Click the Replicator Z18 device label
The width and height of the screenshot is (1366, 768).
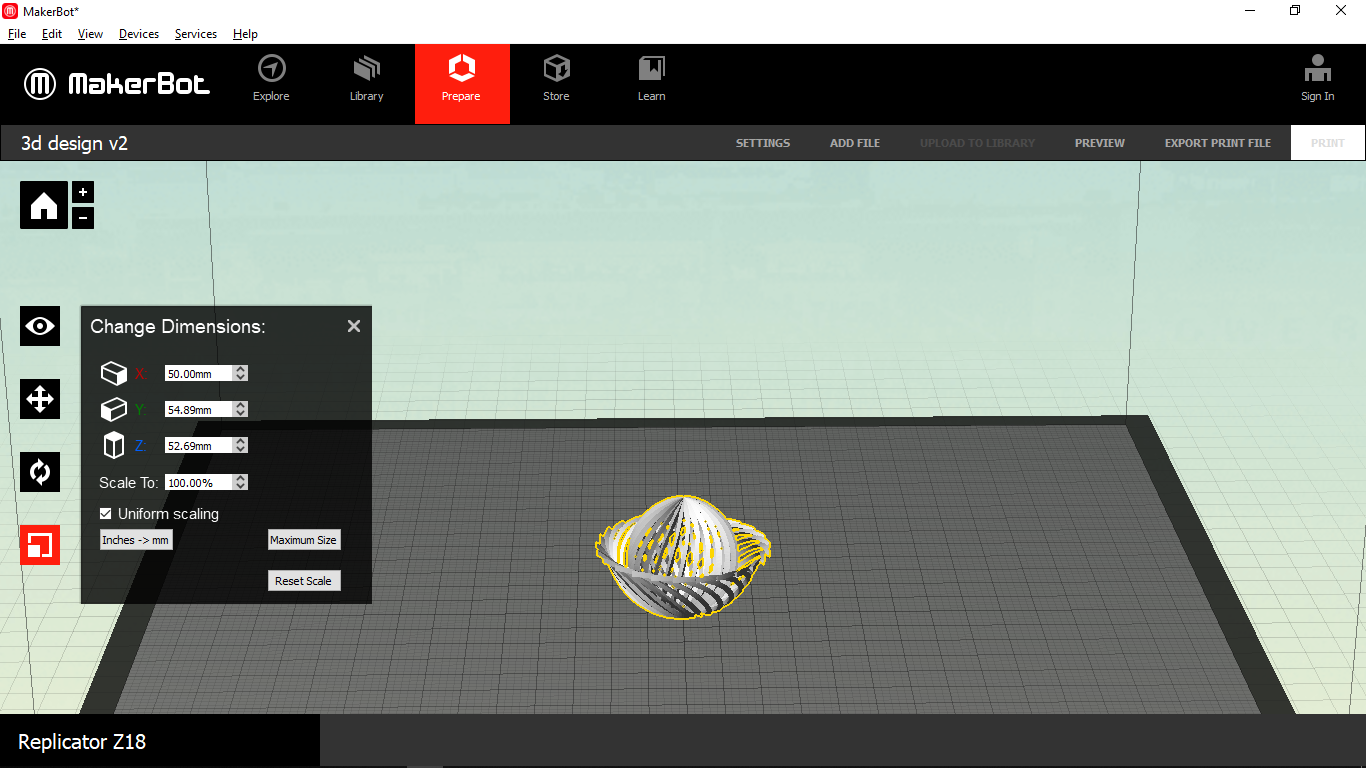[x=82, y=742]
